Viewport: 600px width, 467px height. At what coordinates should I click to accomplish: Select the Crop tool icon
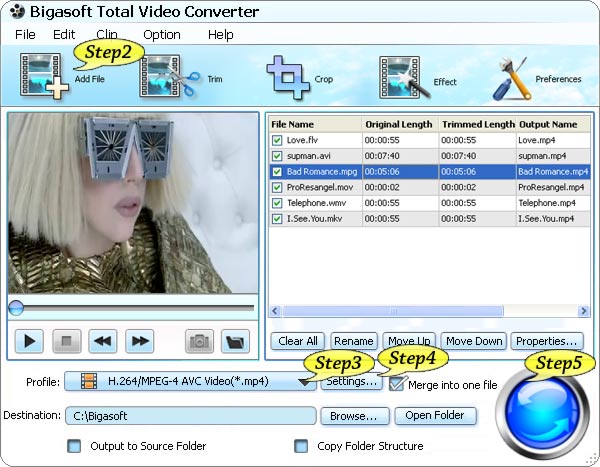click(287, 78)
